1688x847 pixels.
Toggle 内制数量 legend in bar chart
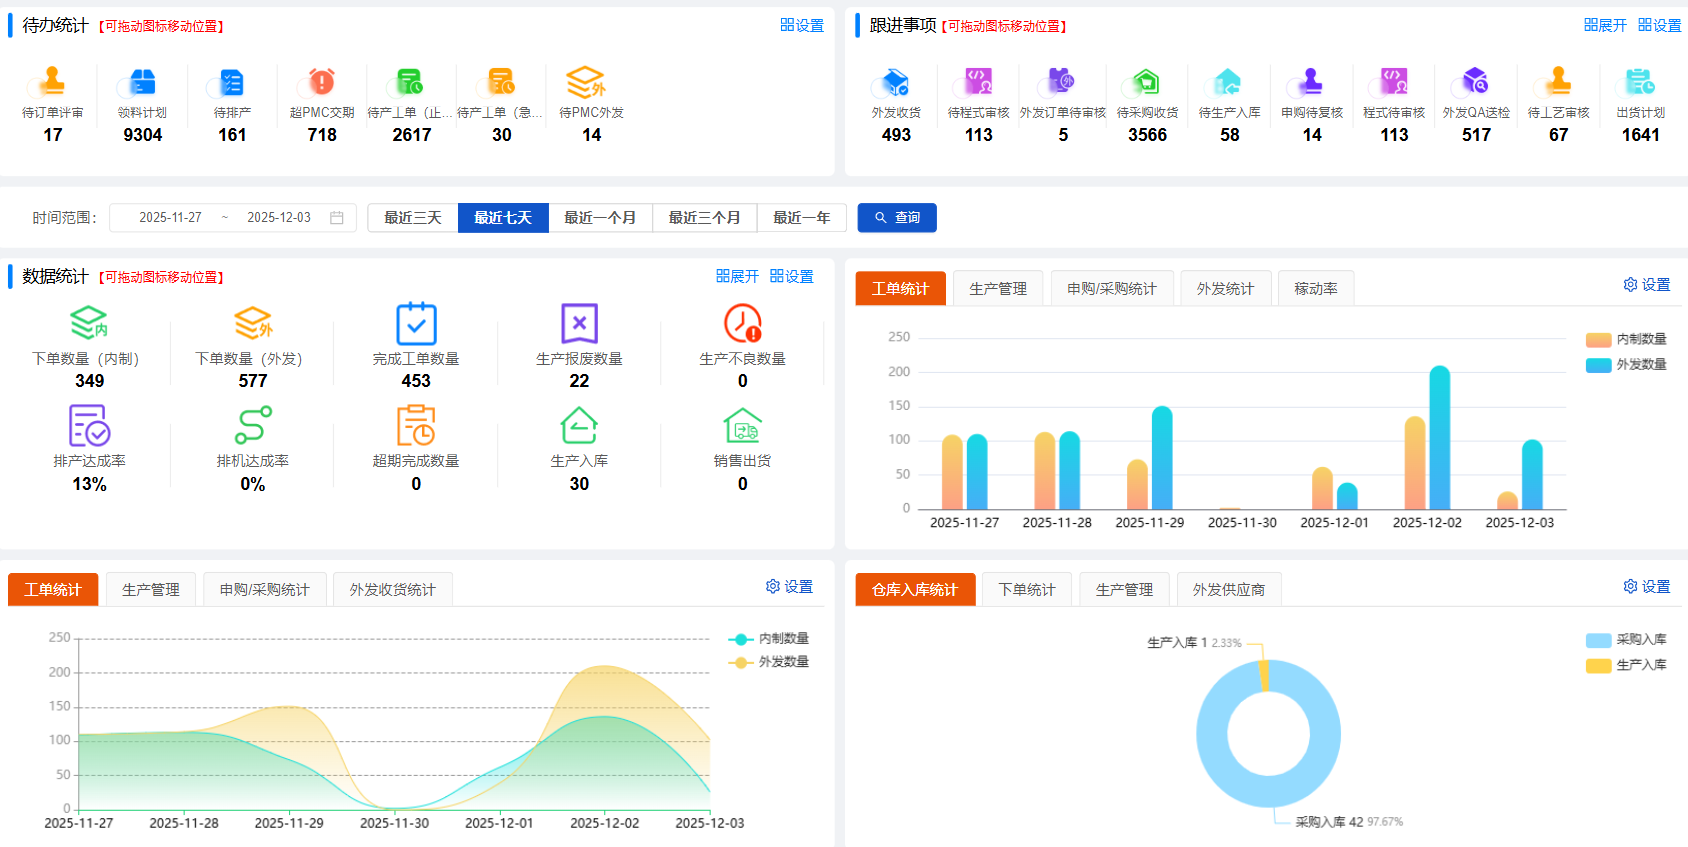click(1627, 340)
